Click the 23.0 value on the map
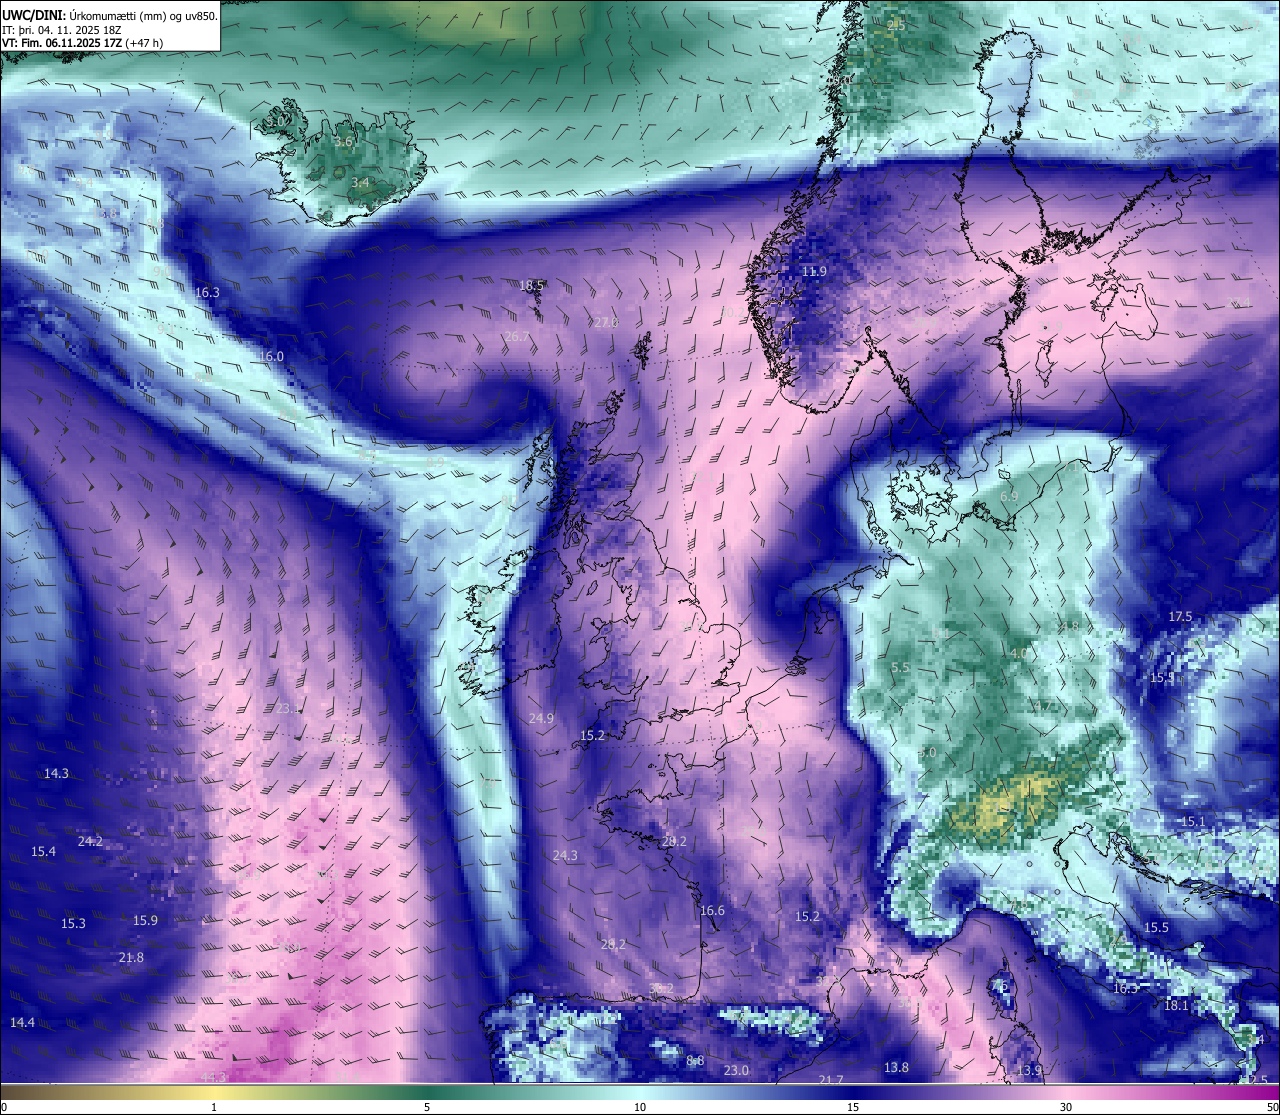 pyautogui.click(x=736, y=1071)
